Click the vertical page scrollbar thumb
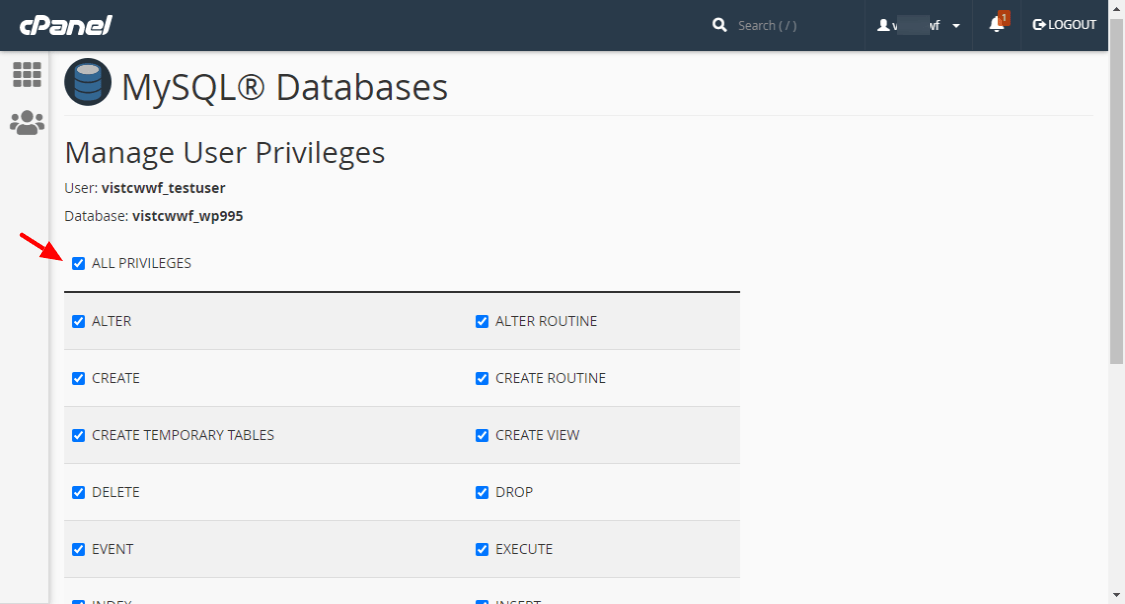Image resolution: width=1125 pixels, height=604 pixels. [1116, 192]
